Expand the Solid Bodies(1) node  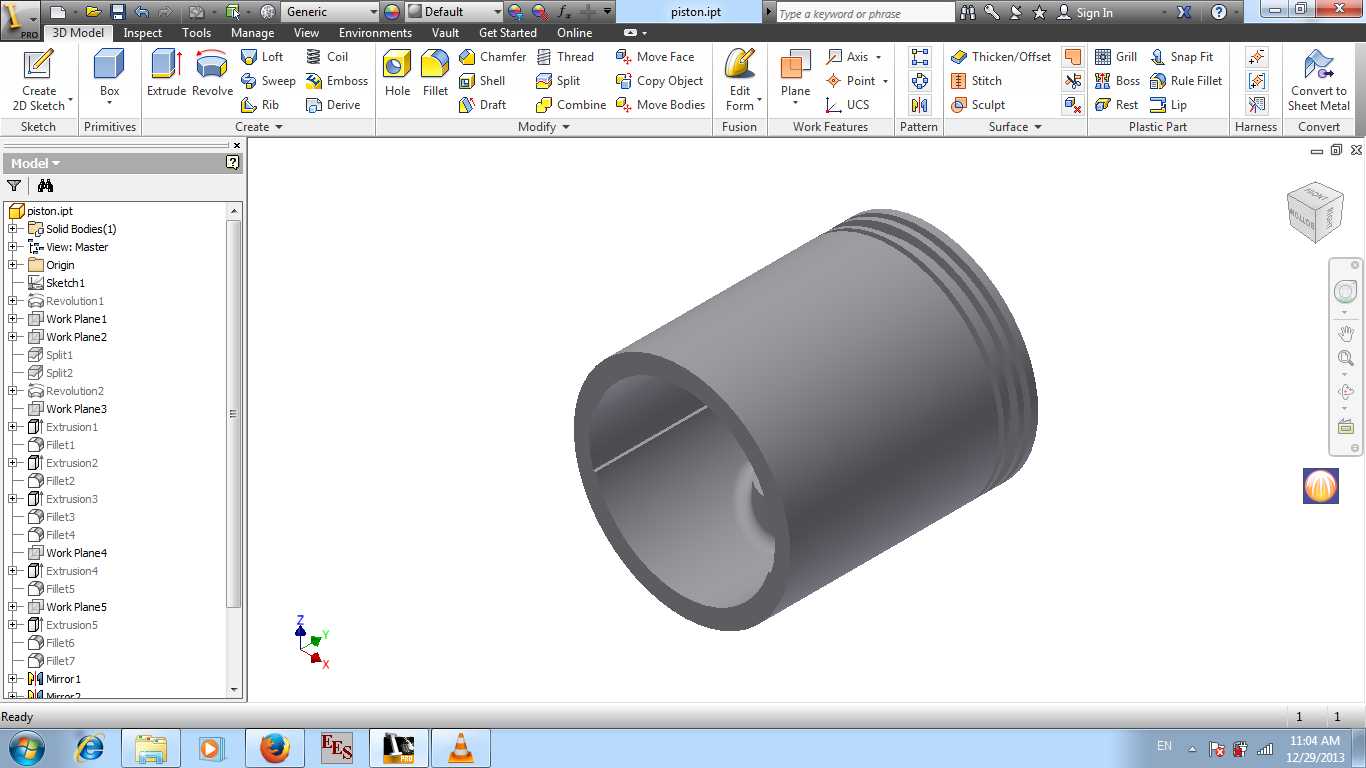pos(14,229)
